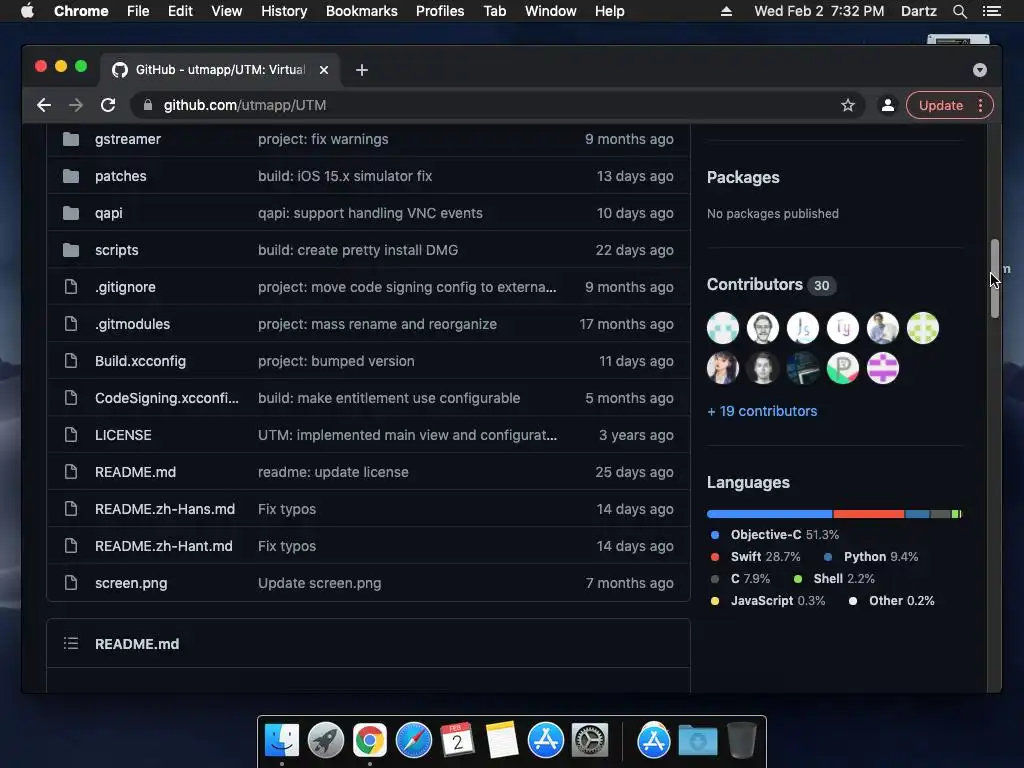The width and height of the screenshot is (1024, 768).
Task: Filter by Swift language
Action: (x=756, y=556)
